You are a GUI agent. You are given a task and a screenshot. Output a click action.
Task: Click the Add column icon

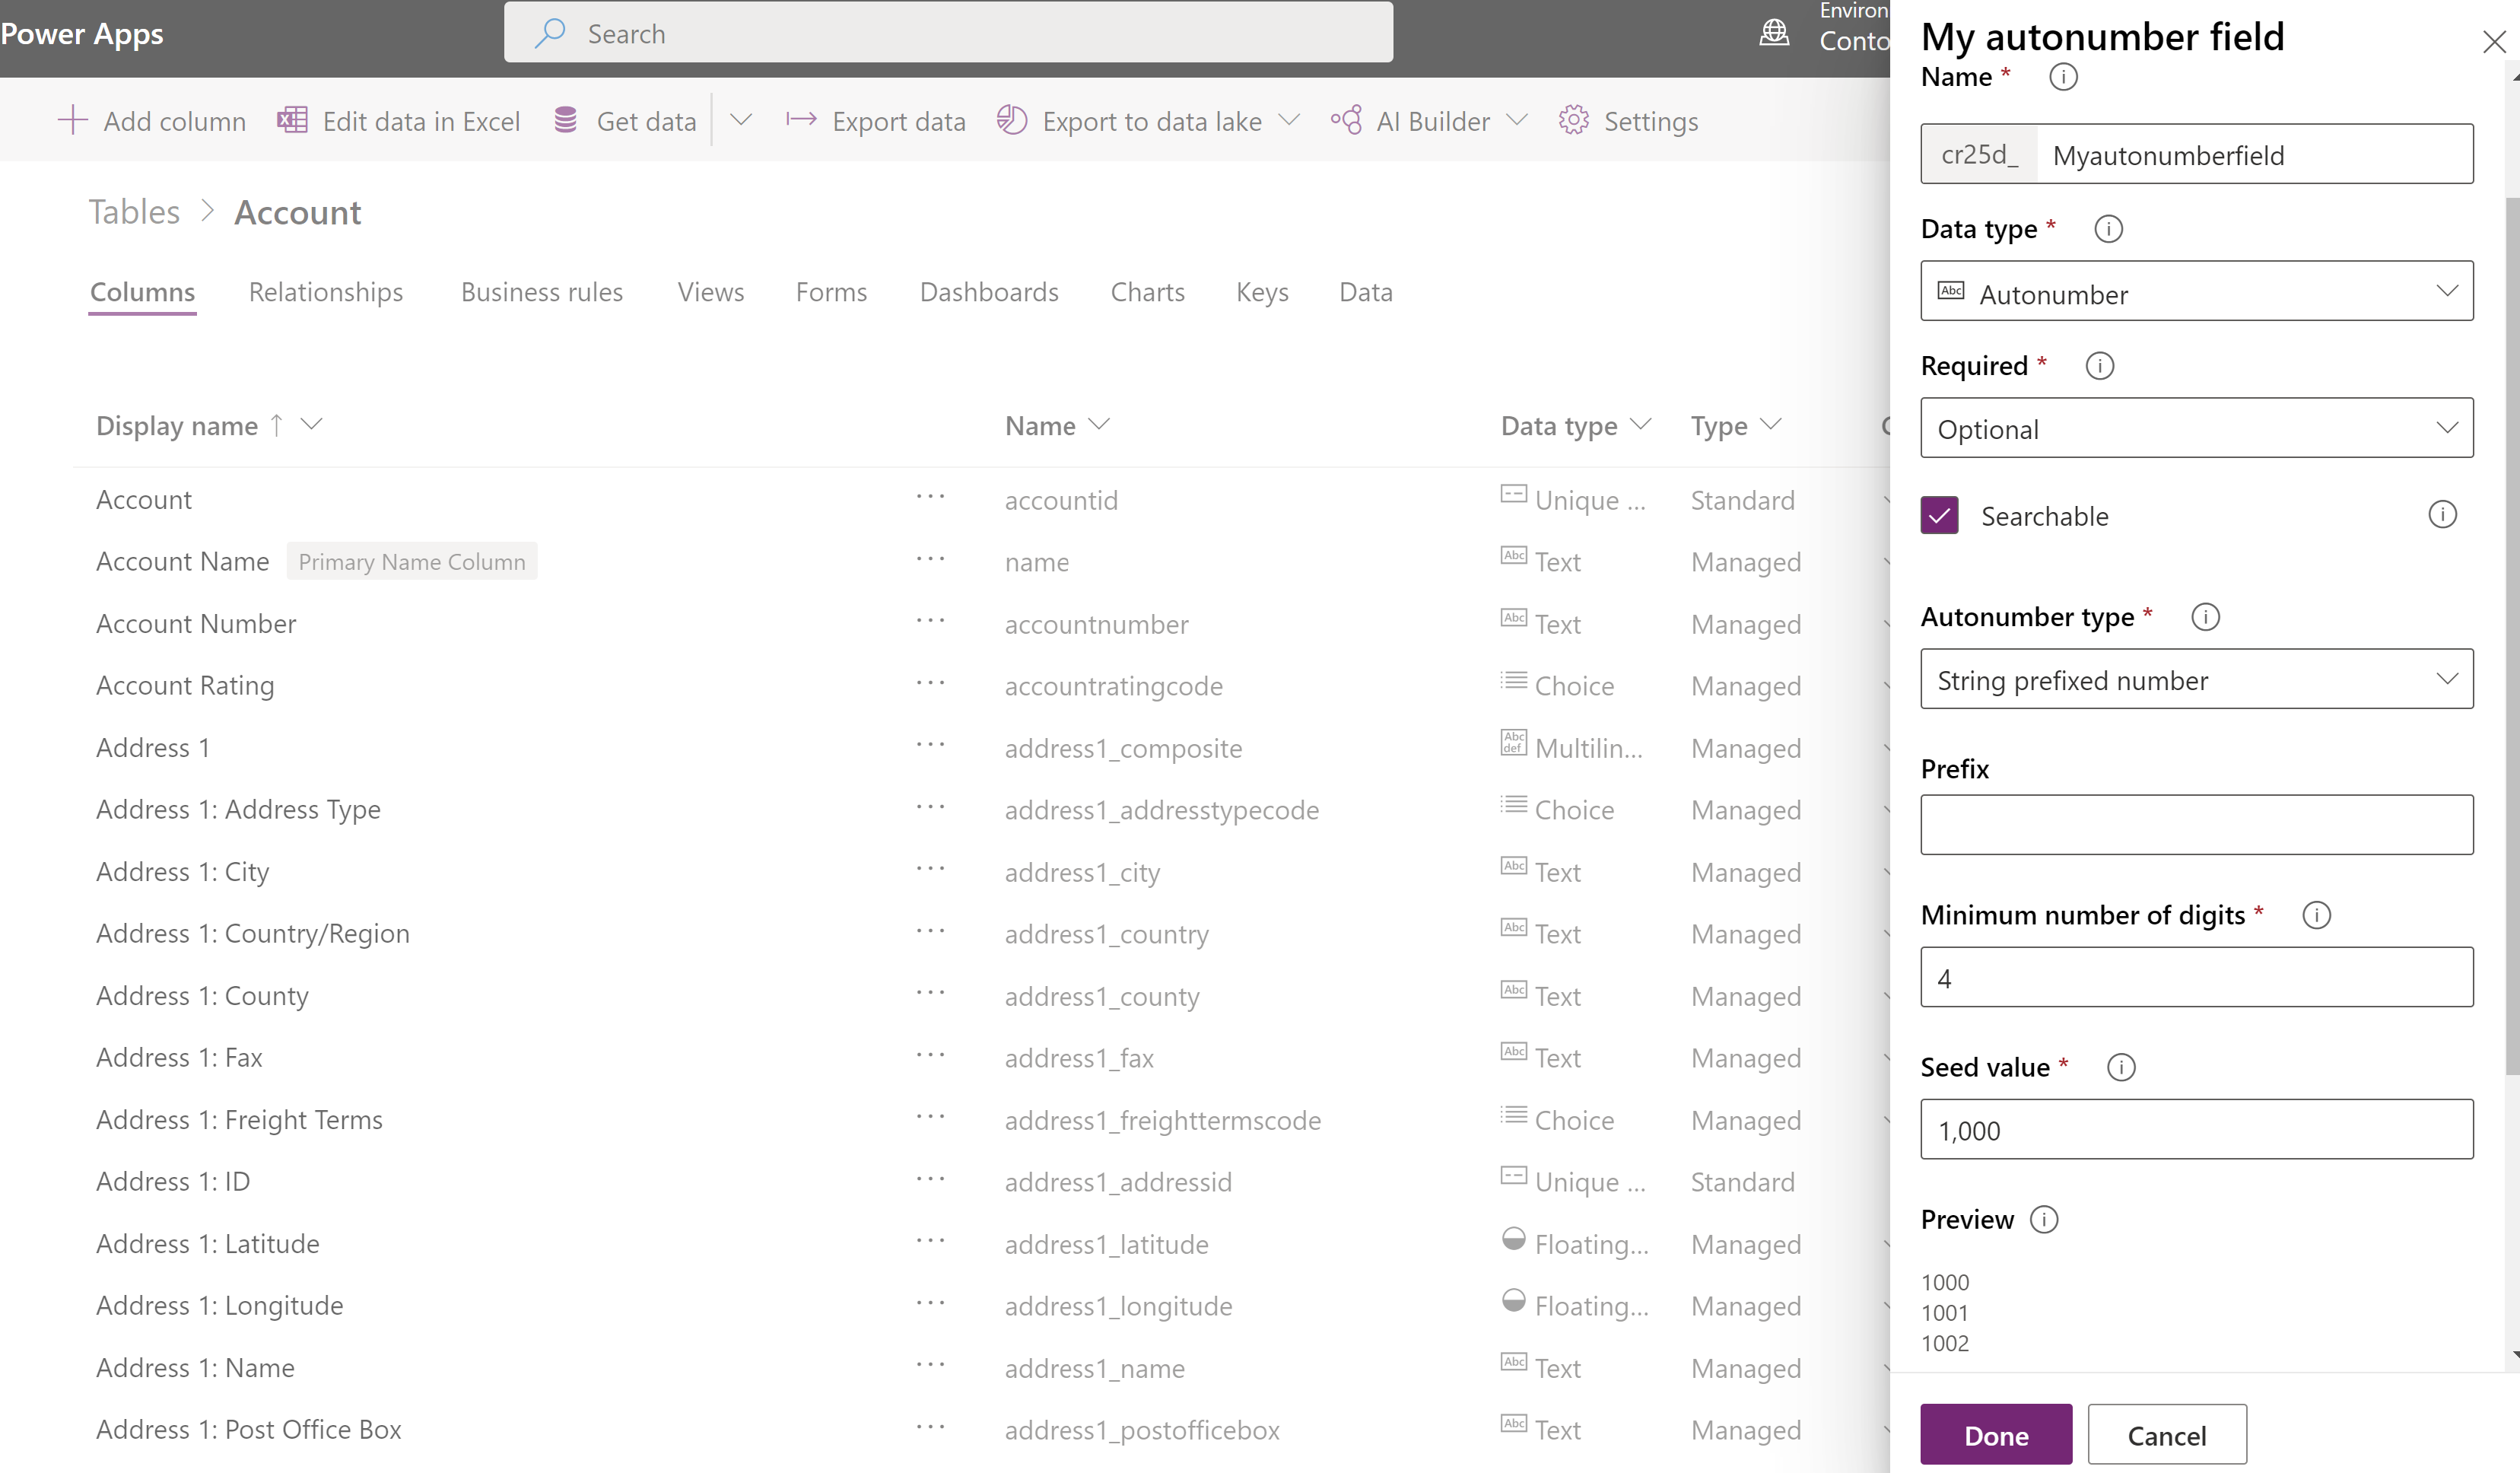72,119
